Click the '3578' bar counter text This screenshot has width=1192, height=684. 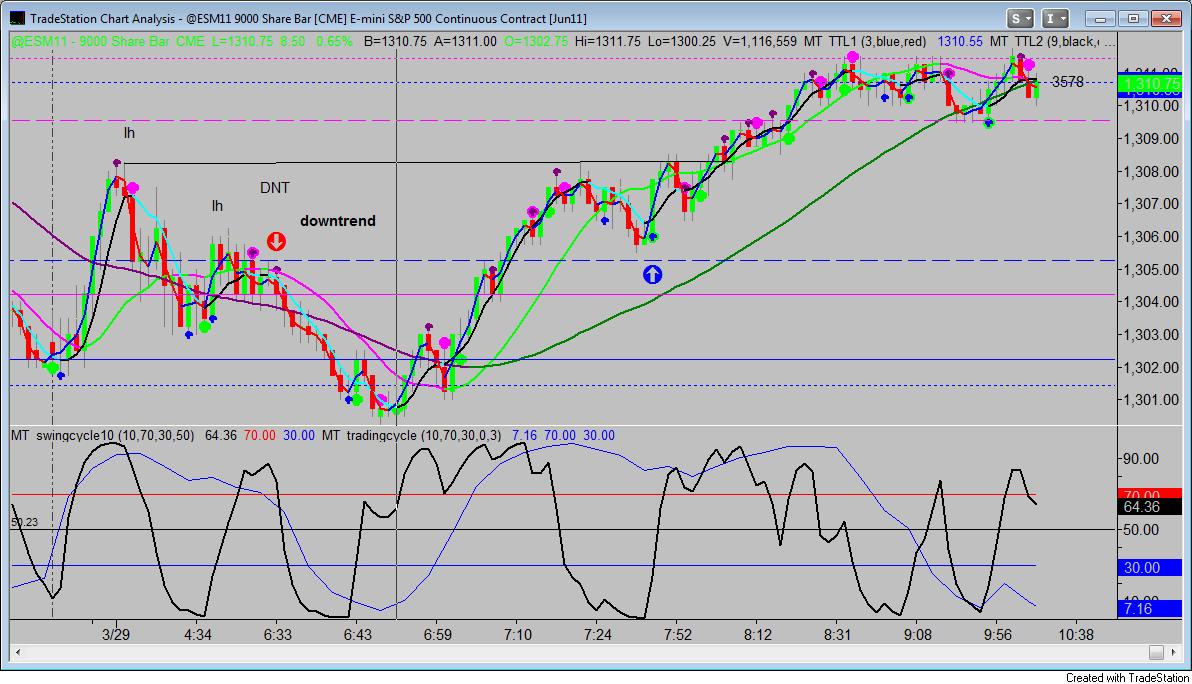coord(1067,82)
